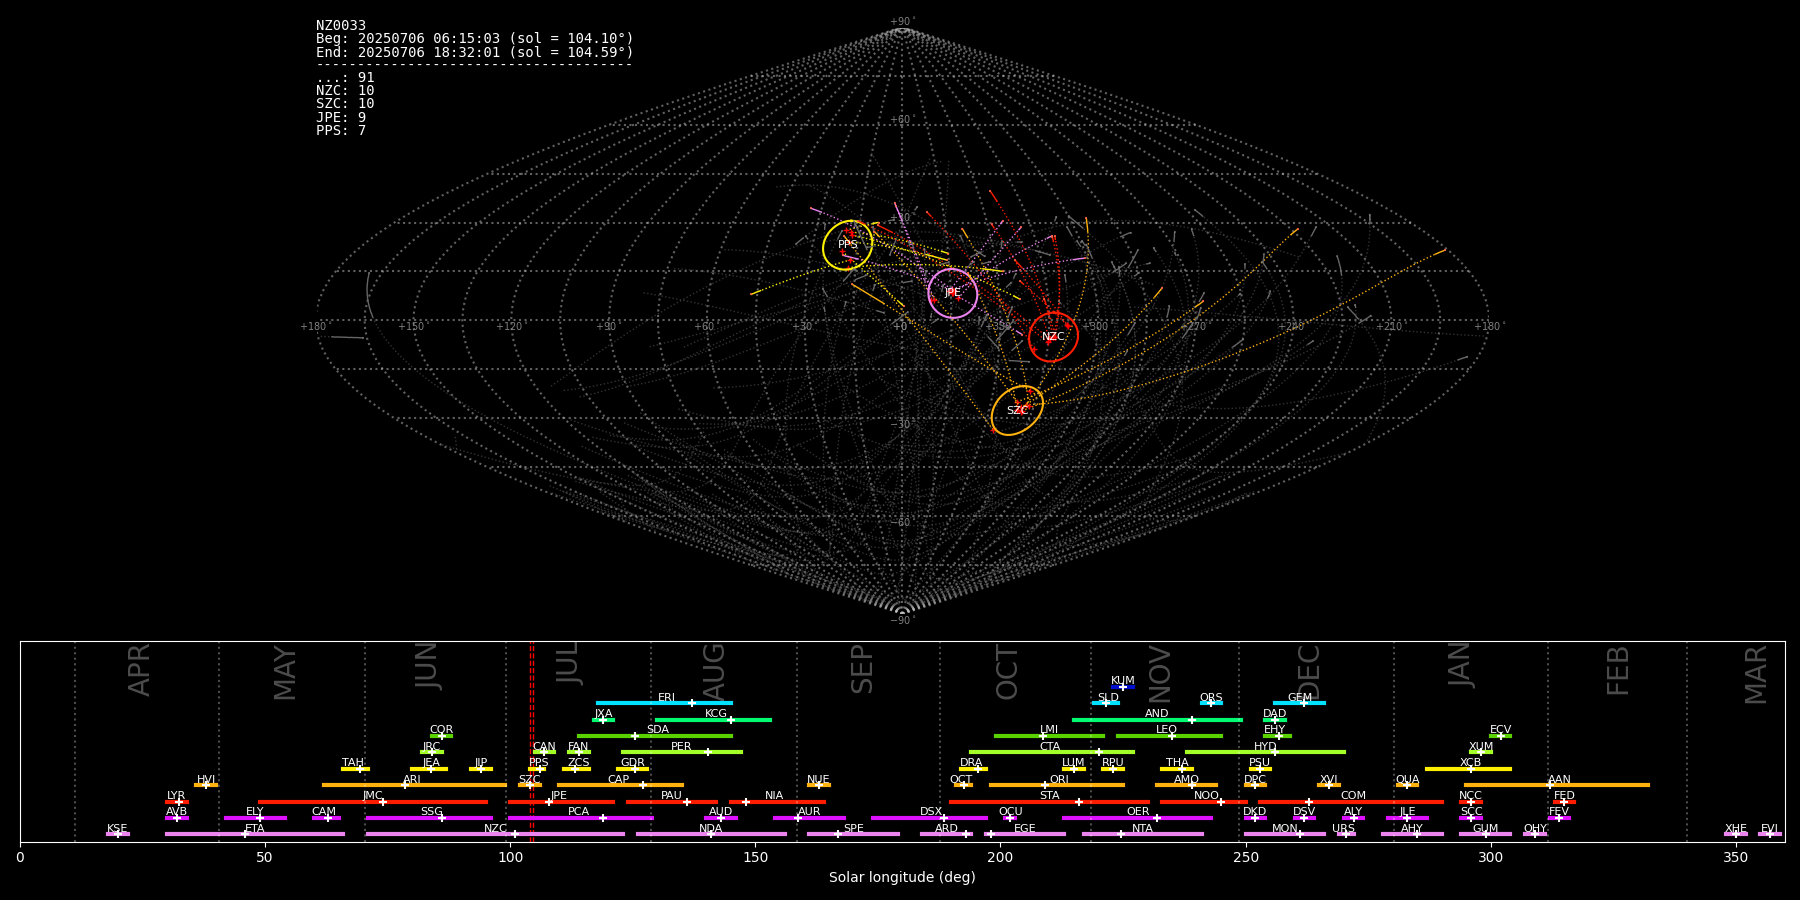This screenshot has height=900, width=1800.
Task: Click the ORI shower label on timeline
Action: coord(1059,780)
